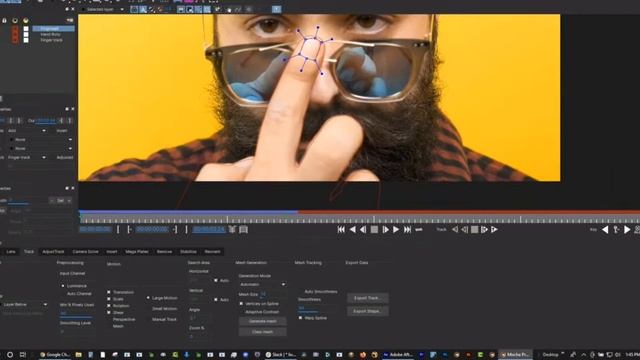Click the Clear mesh button

click(262, 332)
